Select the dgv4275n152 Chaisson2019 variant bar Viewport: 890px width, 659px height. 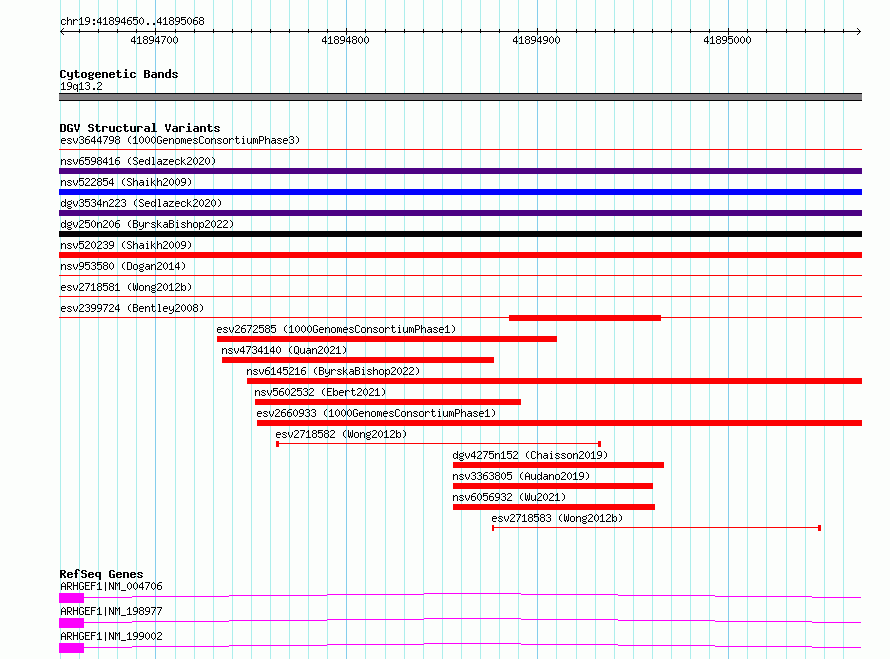(558, 465)
